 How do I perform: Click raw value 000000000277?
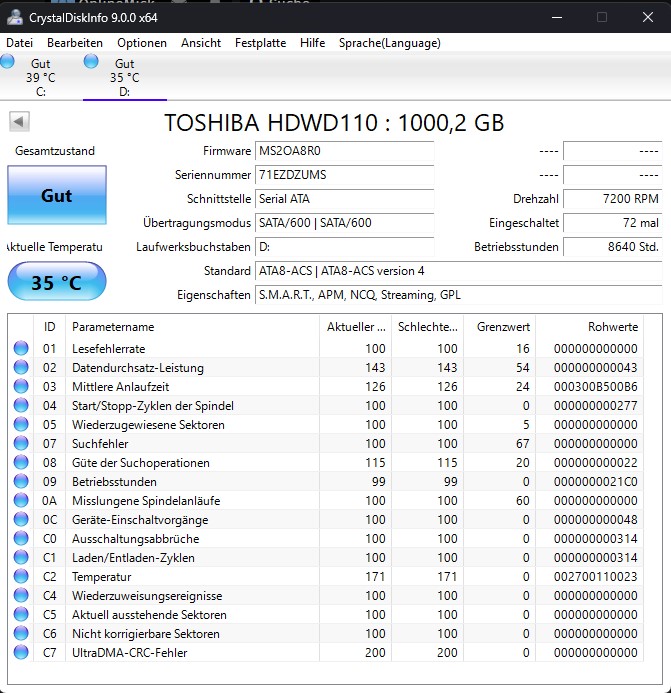[595, 406]
